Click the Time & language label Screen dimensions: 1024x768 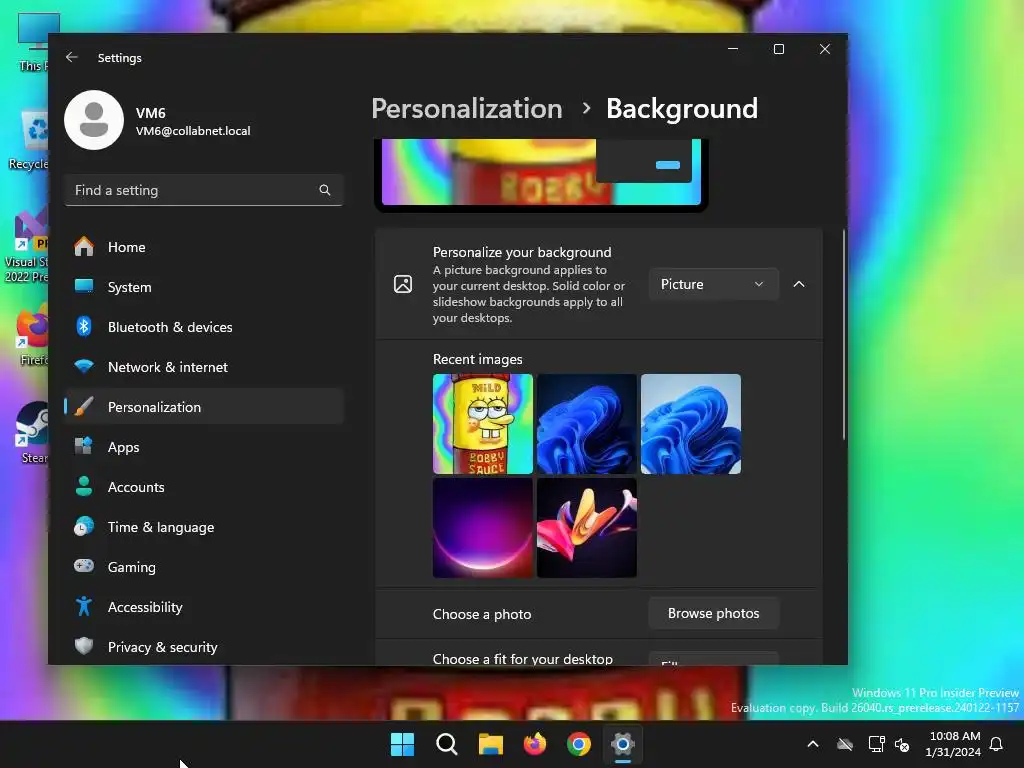[161, 527]
